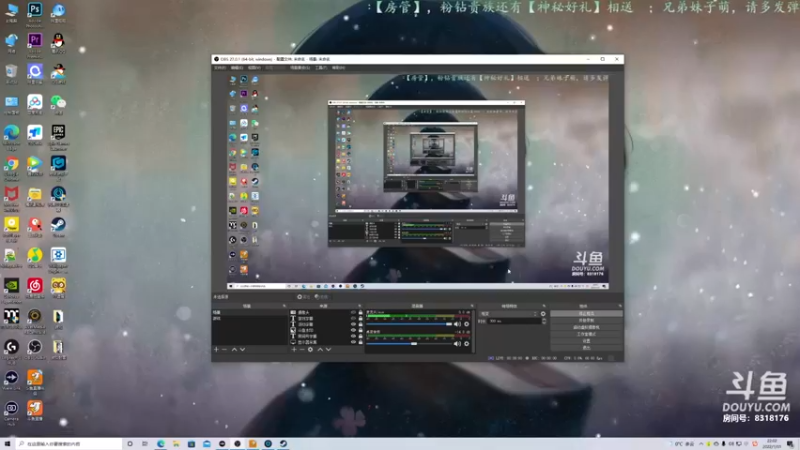Open source properties gear in Sources toolbar
This screenshot has width=800, height=450.
point(310,349)
